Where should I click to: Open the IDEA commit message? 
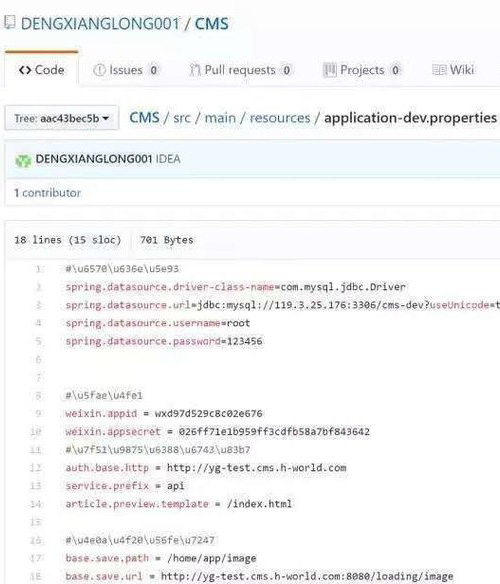click(168, 159)
